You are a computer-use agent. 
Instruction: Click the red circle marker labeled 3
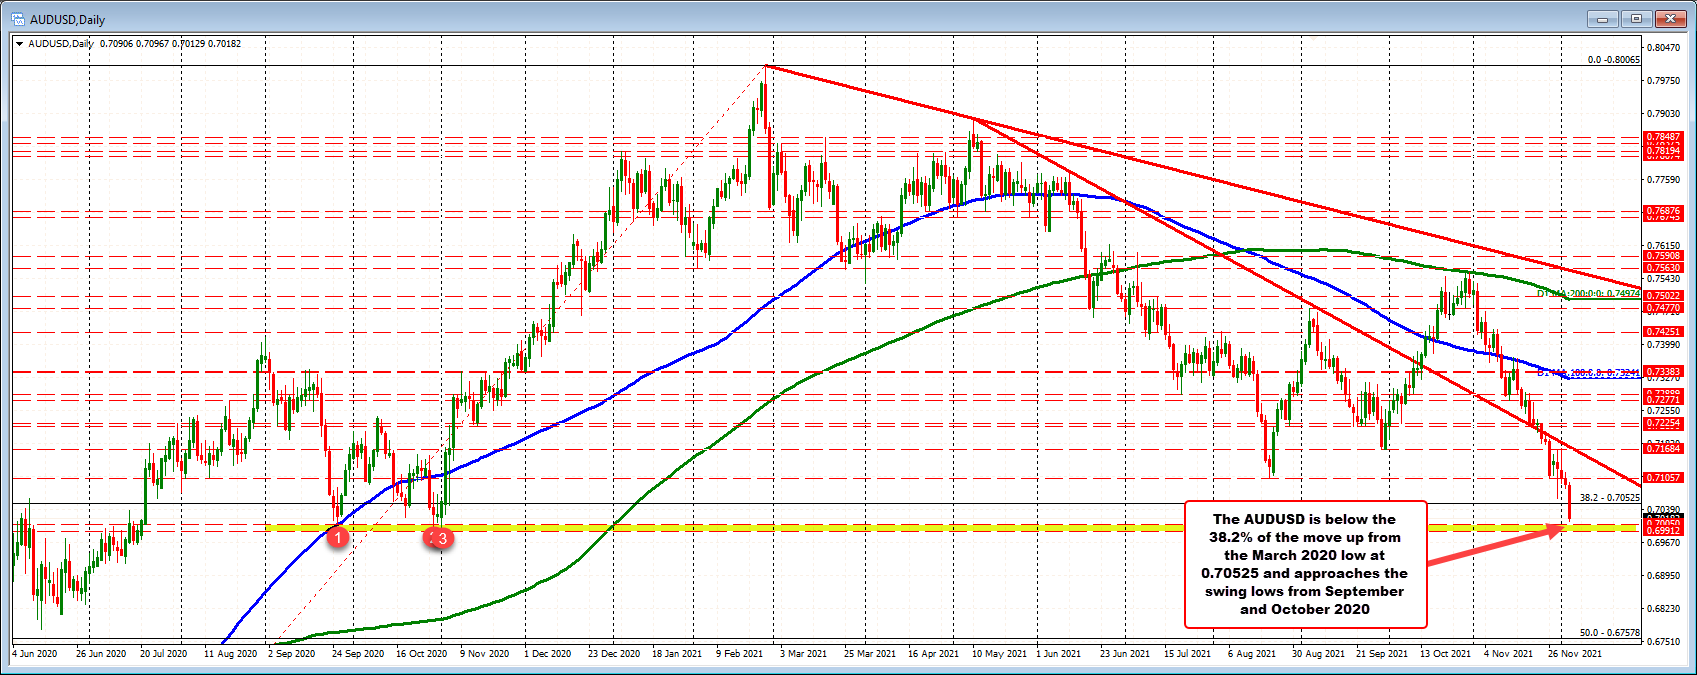(x=444, y=538)
